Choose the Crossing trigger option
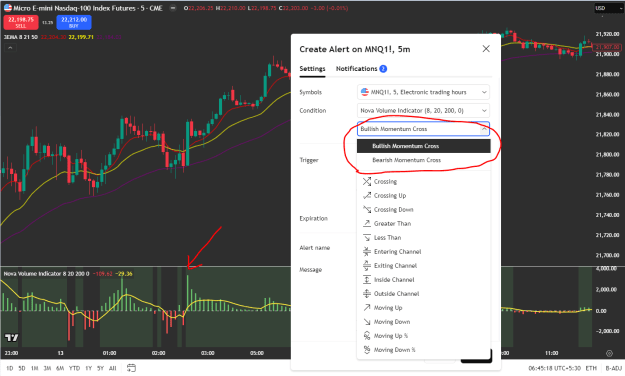Screen dimensions: 625x376 point(424,181)
